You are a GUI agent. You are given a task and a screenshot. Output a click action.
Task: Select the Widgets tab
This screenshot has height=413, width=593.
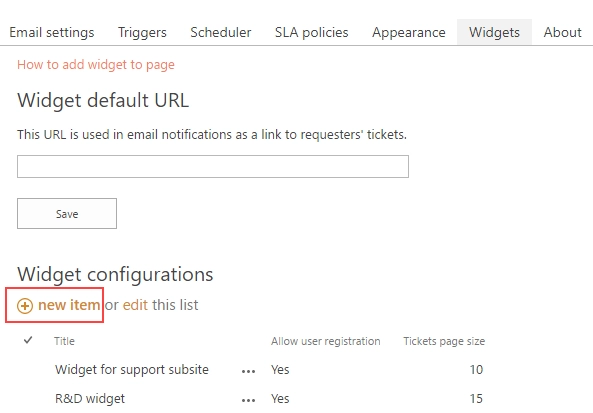pyautogui.click(x=494, y=32)
